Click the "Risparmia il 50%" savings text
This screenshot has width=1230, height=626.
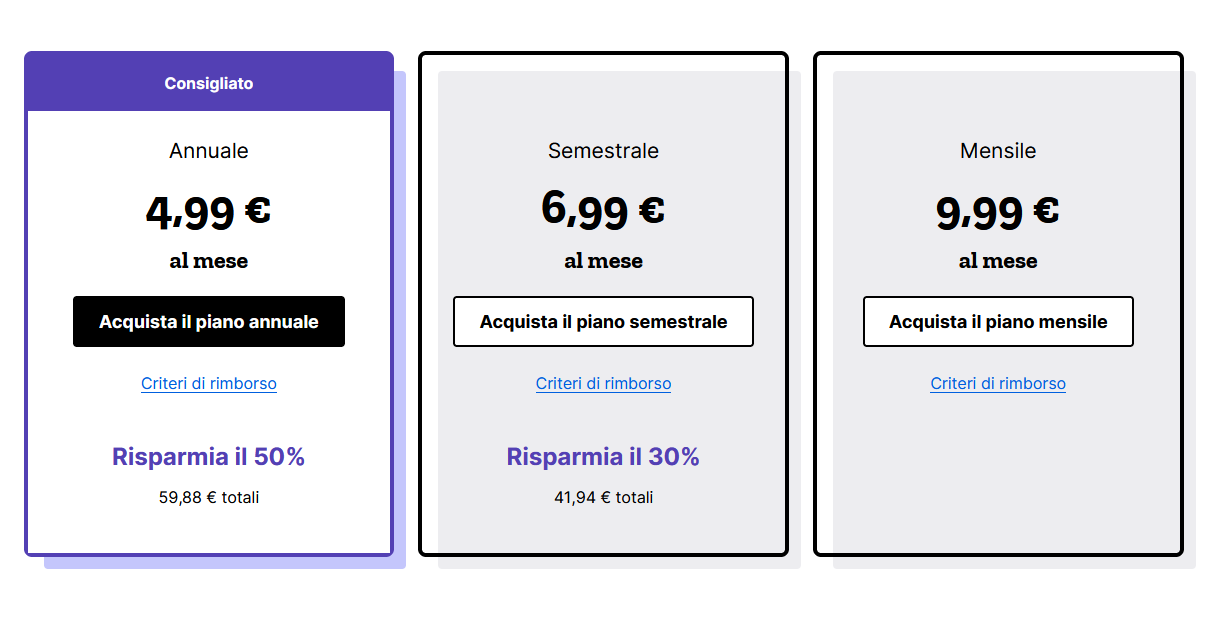point(208,457)
